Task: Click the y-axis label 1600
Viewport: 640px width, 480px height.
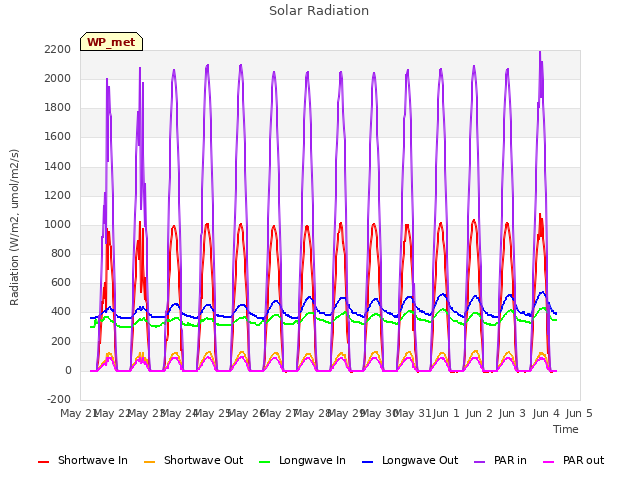Action: [x=58, y=137]
